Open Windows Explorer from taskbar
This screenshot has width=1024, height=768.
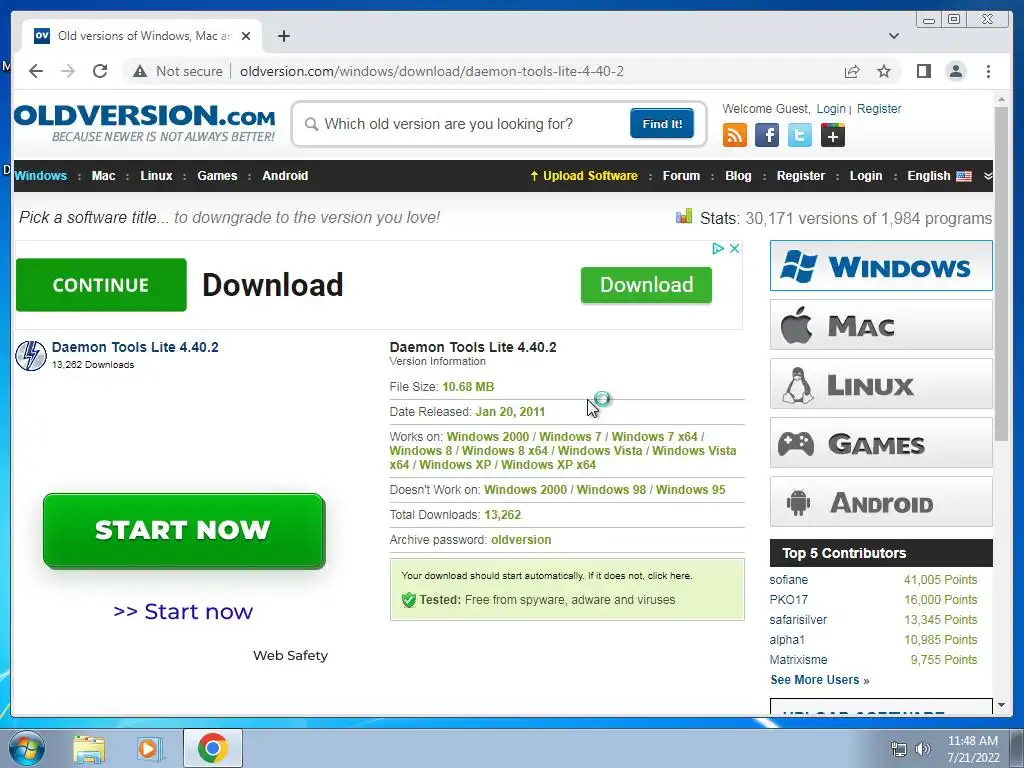pyautogui.click(x=89, y=749)
